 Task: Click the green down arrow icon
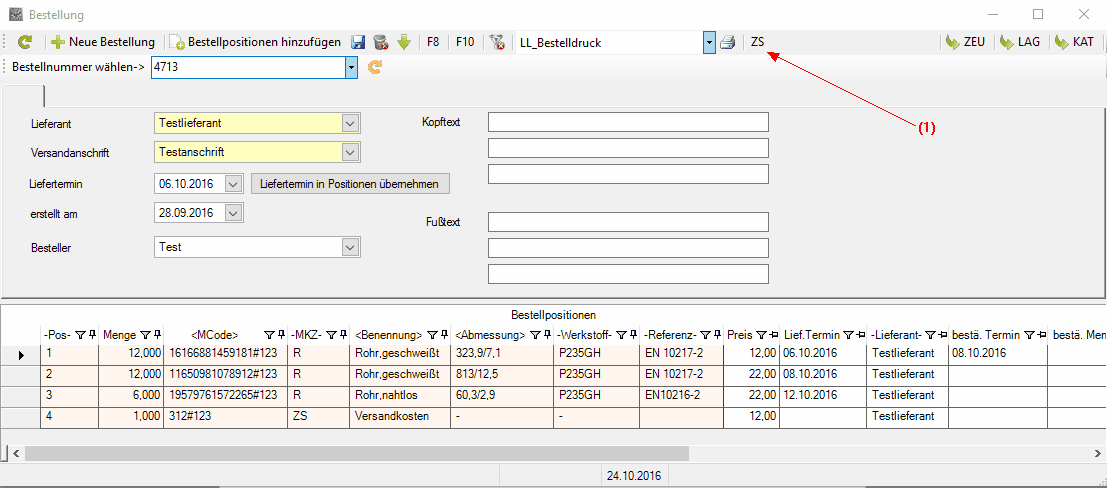tap(404, 42)
